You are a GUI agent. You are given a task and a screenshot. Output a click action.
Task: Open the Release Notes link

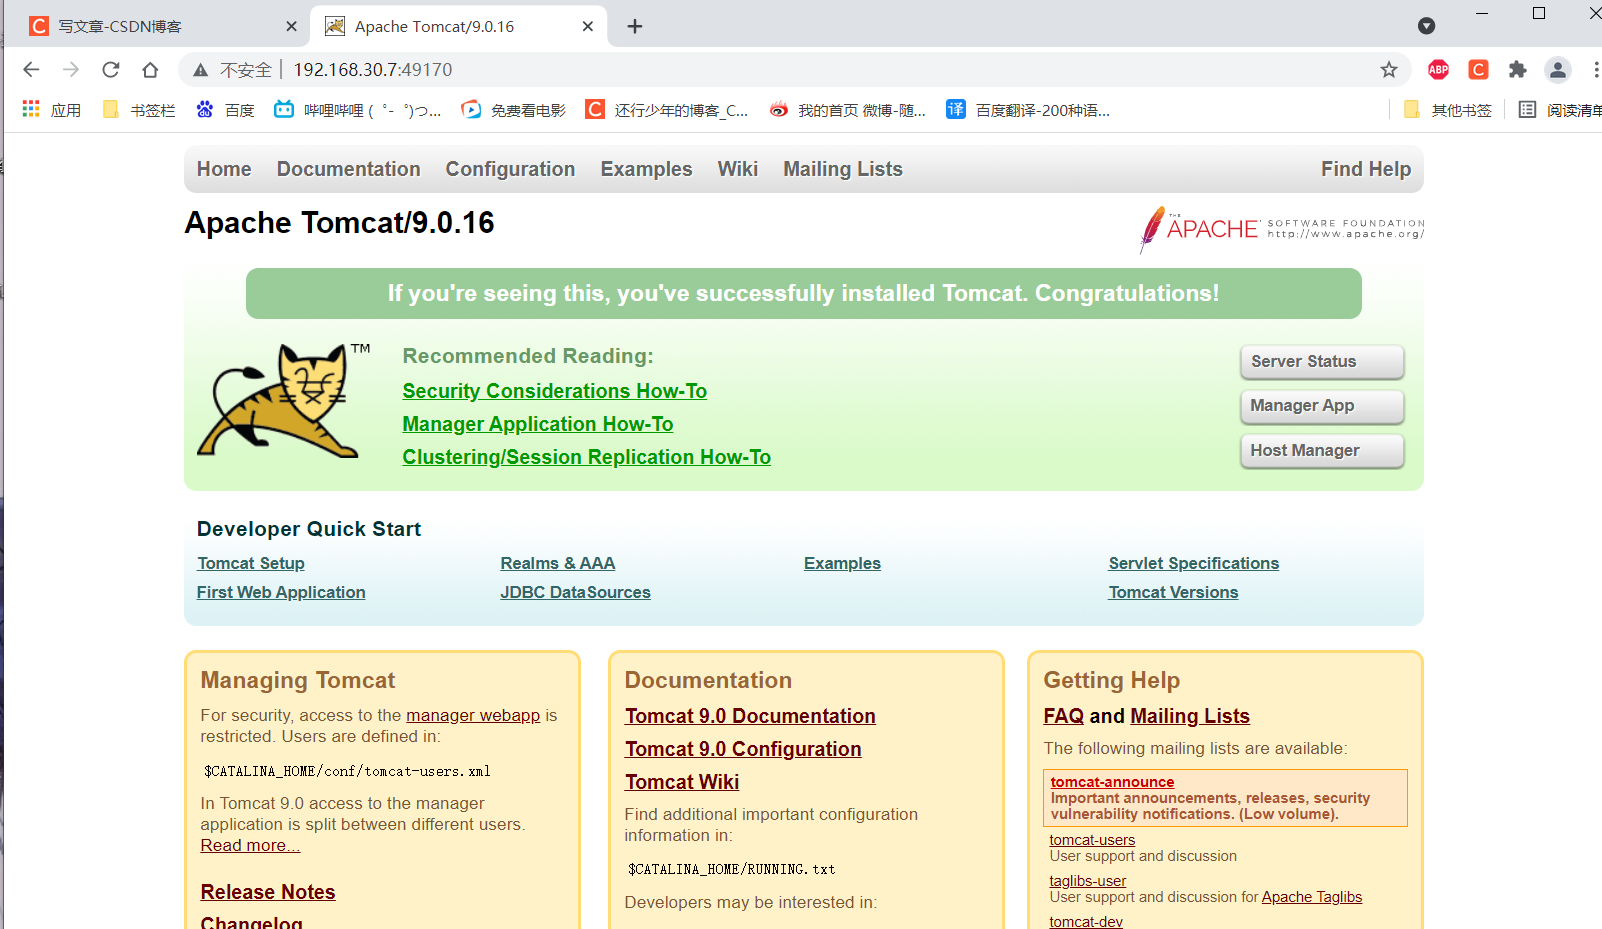[268, 892]
